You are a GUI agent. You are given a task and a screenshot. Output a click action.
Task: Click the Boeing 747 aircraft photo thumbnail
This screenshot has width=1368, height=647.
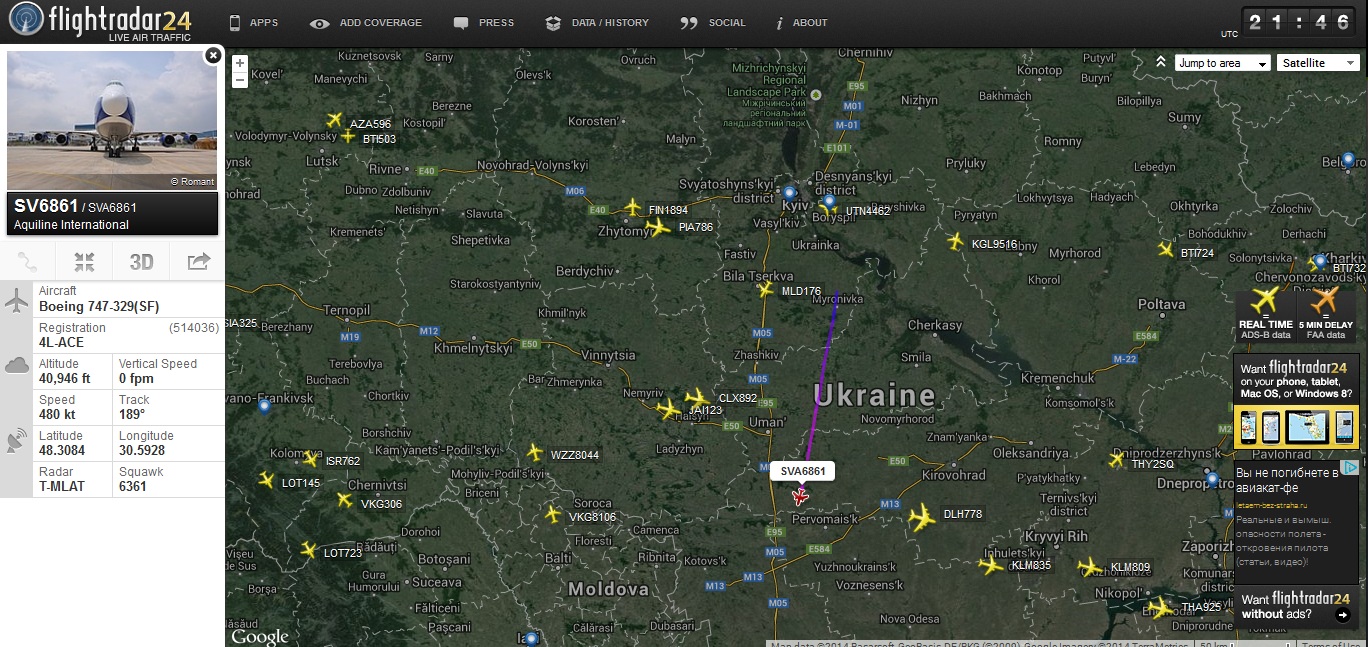112,120
